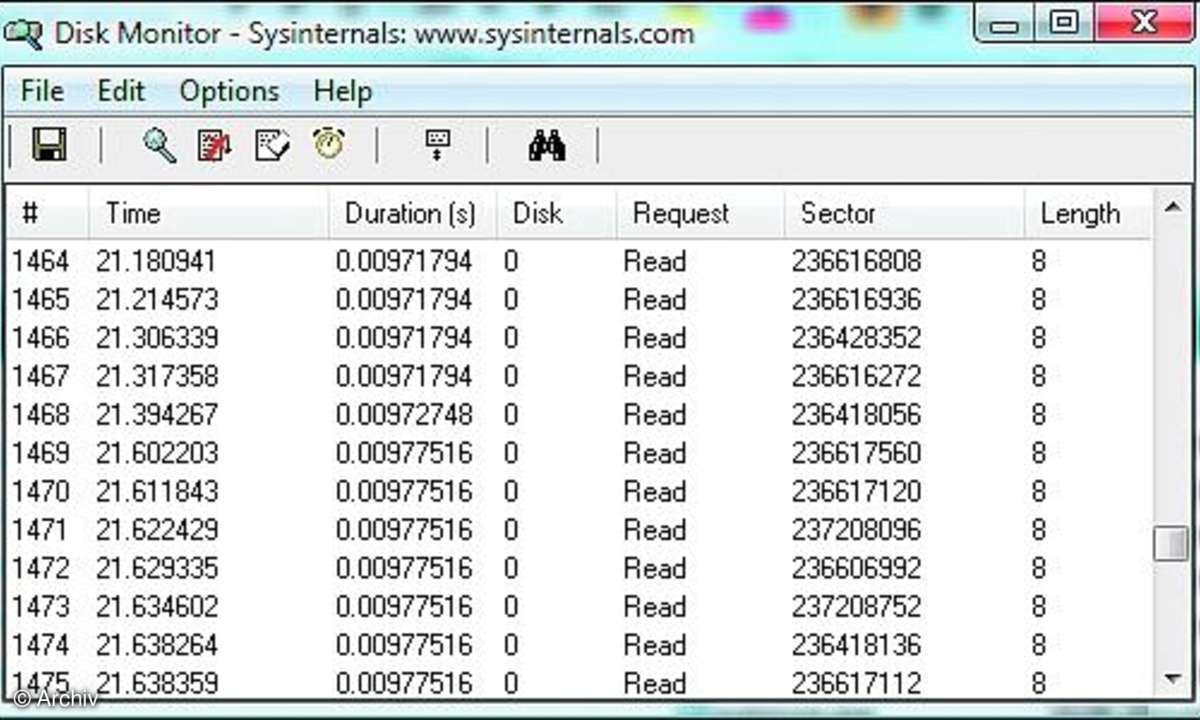Screen dimensions: 1200x720
Task: Open the Edit menu
Action: coord(120,91)
